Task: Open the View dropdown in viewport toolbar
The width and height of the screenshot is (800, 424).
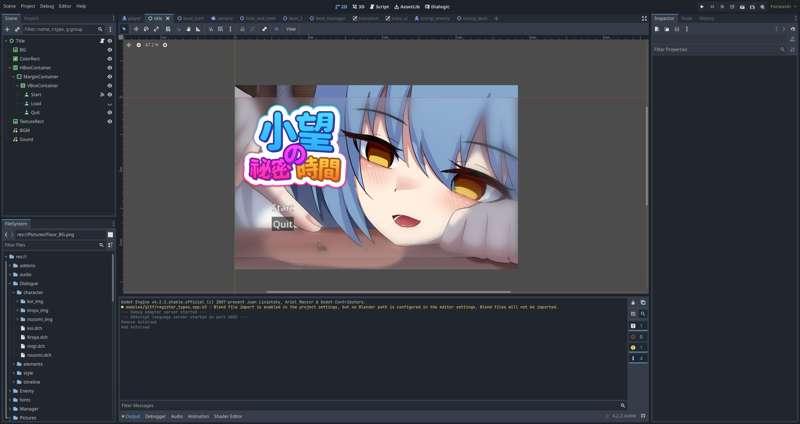Action: (x=291, y=29)
